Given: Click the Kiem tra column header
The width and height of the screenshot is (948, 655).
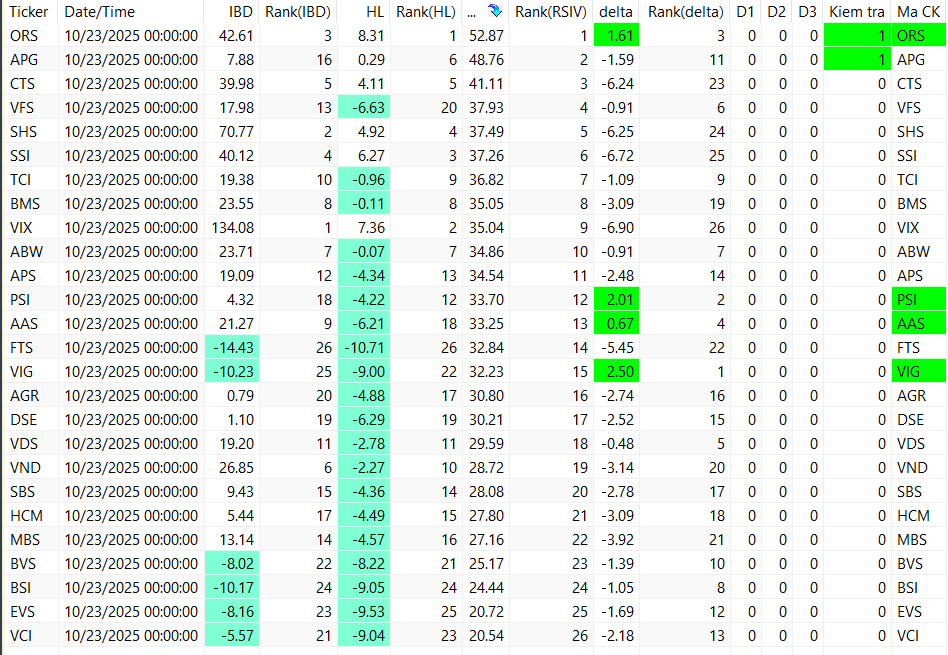Looking at the screenshot, I should coord(857,11).
